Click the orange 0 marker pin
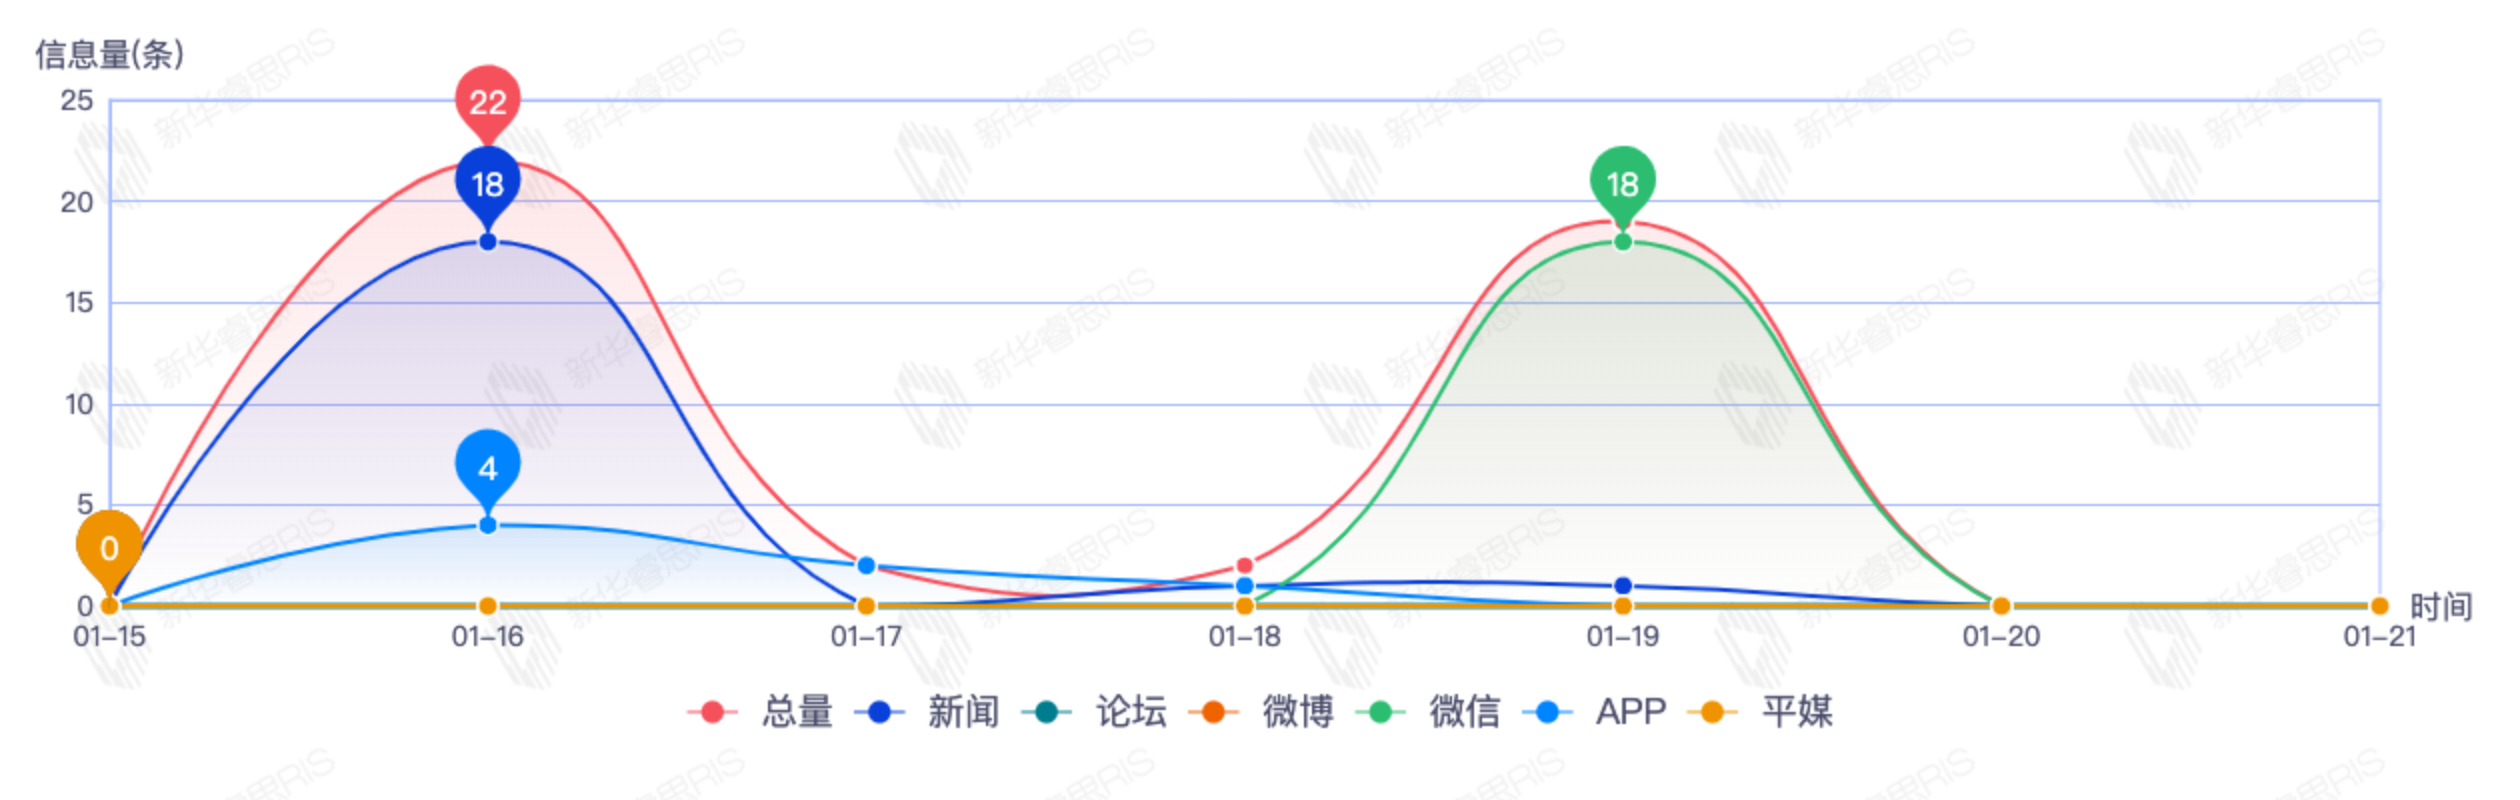The height and width of the screenshot is (800, 2520). pyautogui.click(x=109, y=548)
